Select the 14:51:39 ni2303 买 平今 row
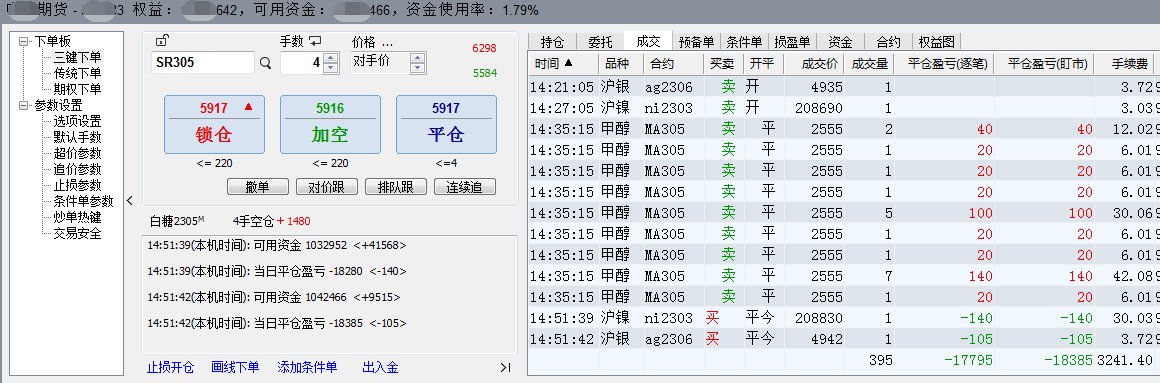Image resolution: width=1160 pixels, height=383 pixels. (844, 317)
